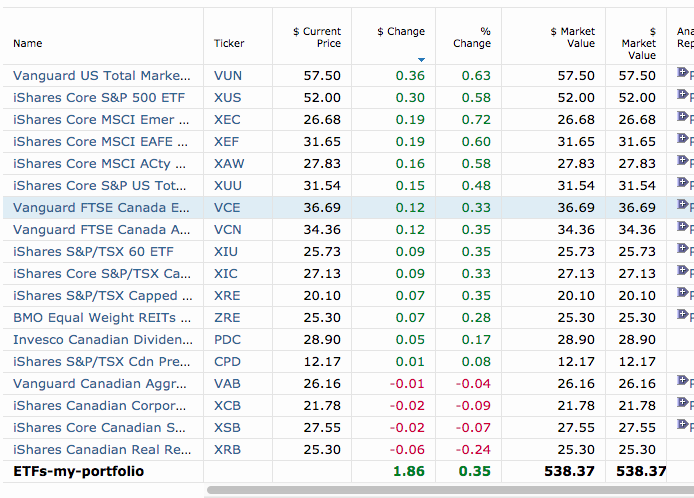
Task: Open analyst report icon for XUS row
Action: (x=683, y=96)
